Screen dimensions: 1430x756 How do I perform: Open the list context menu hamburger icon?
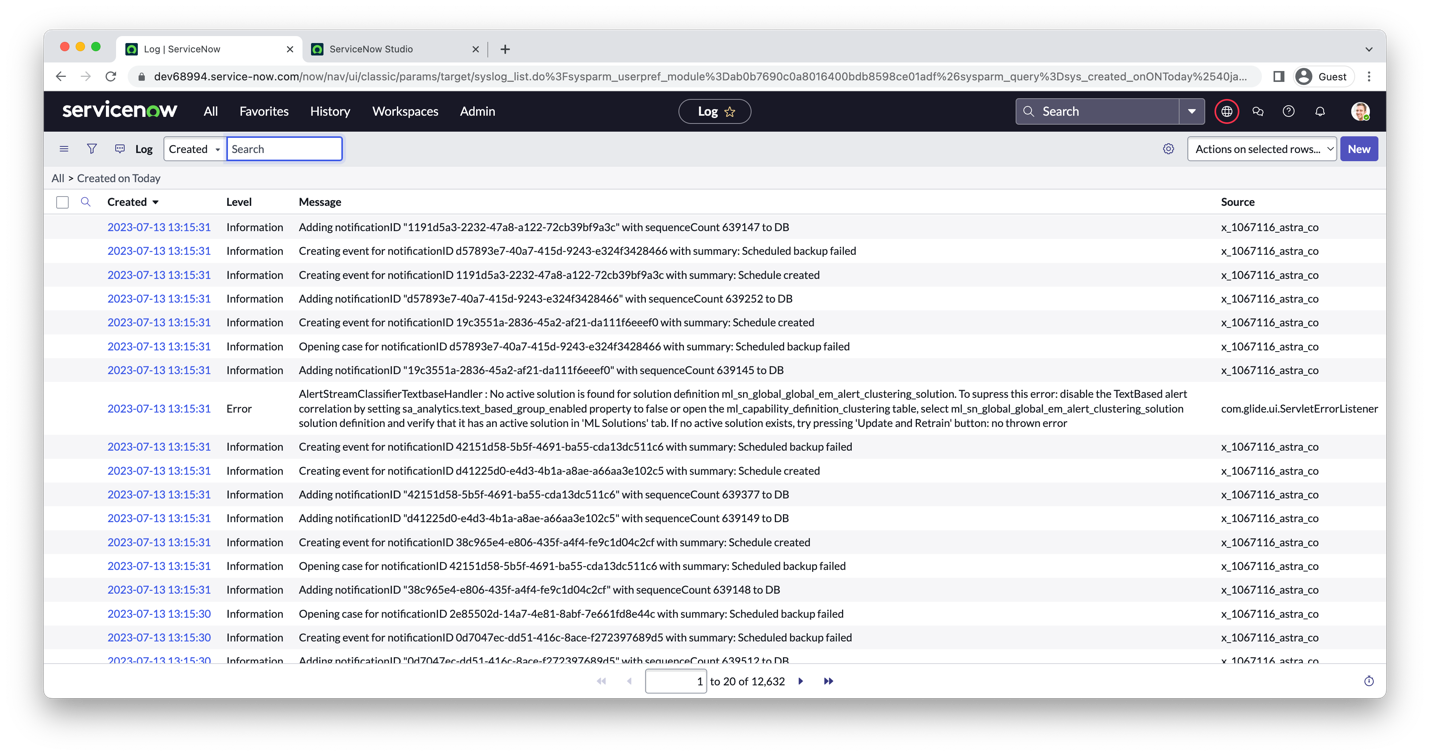click(x=64, y=149)
